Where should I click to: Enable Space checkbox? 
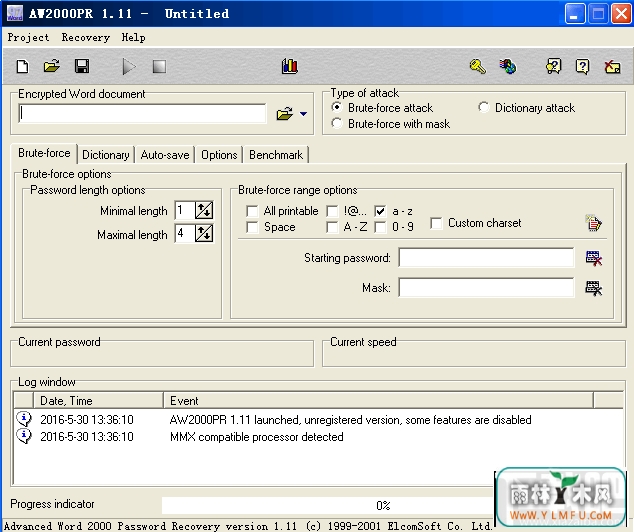(x=252, y=227)
